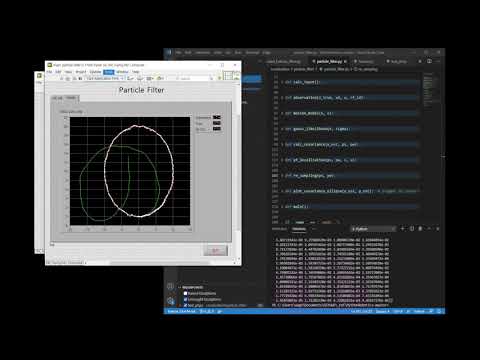This screenshot has height=360, width=480.
Task: Click third plot legend color swatch
Action: click(x=217, y=129)
